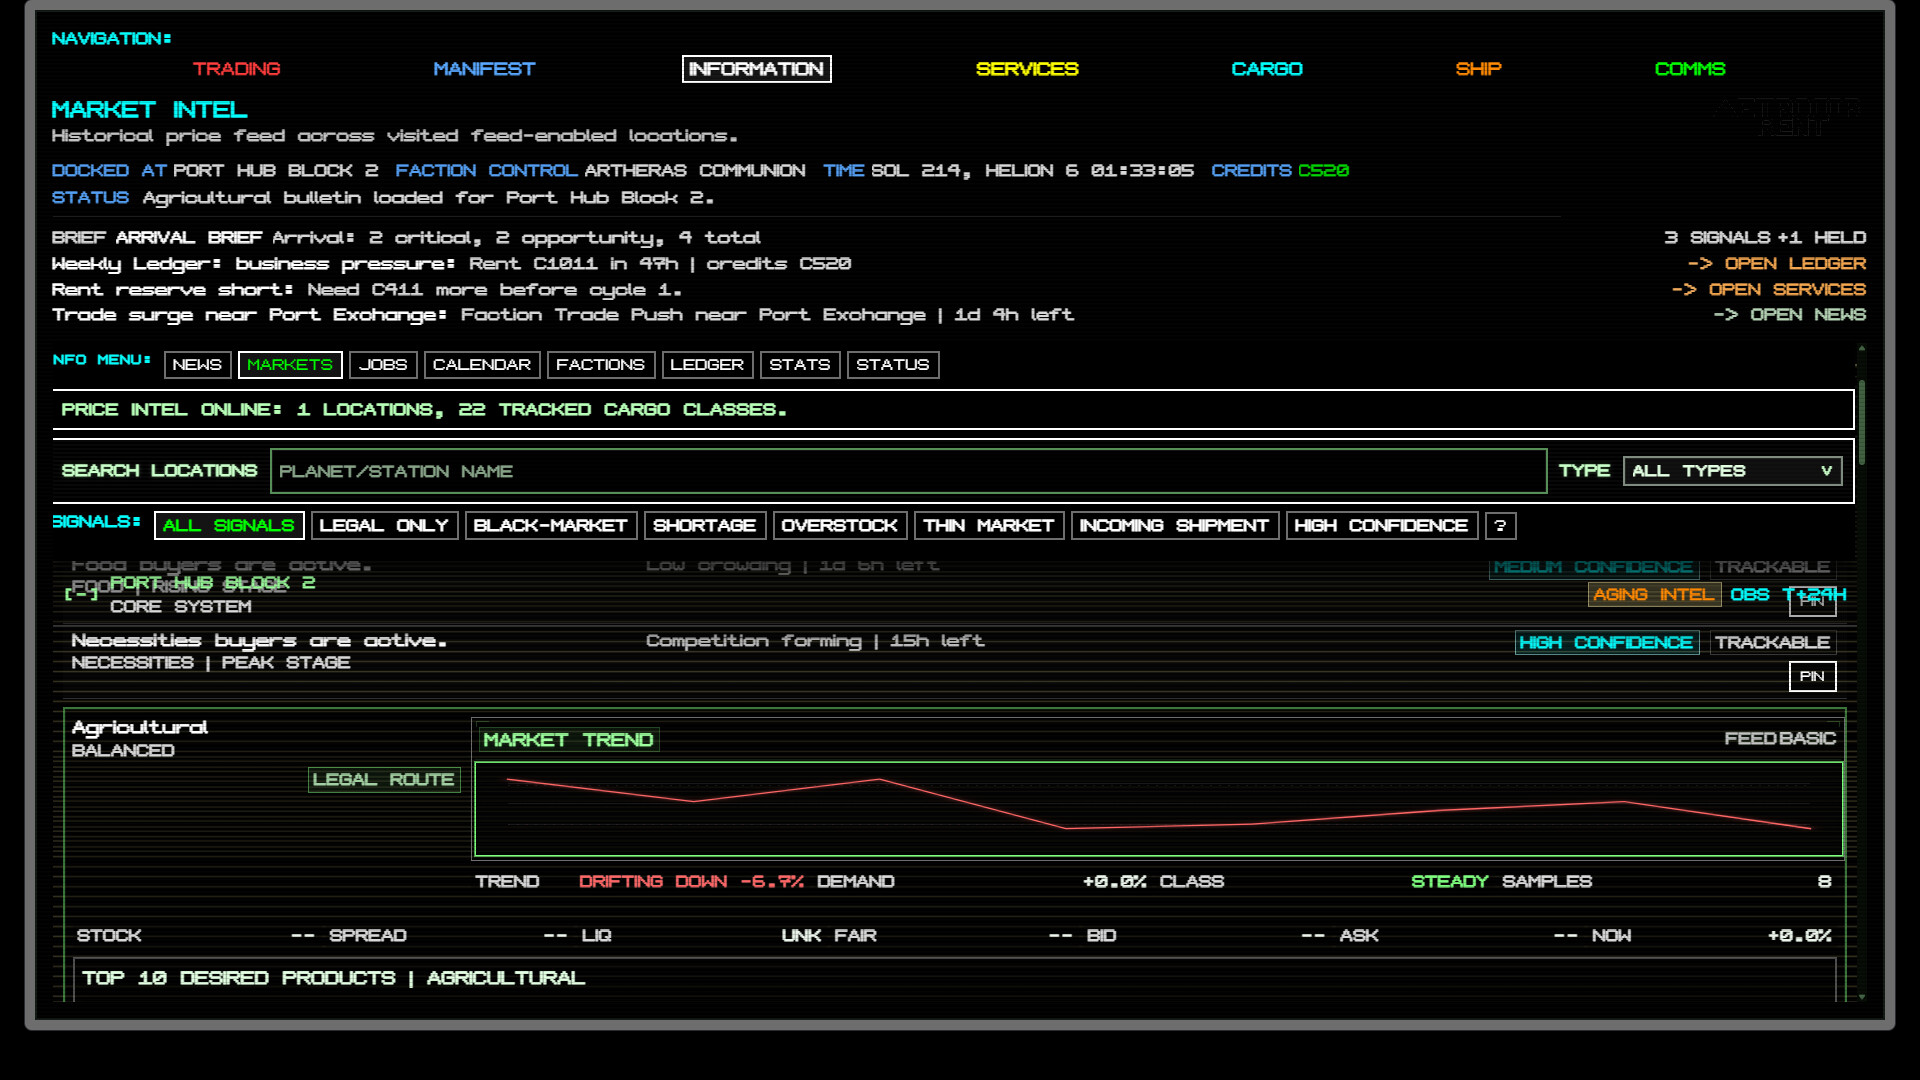Screen dimensions: 1920x1080
Task: Pin the Necessities buyers signal
Action: coord(1812,677)
